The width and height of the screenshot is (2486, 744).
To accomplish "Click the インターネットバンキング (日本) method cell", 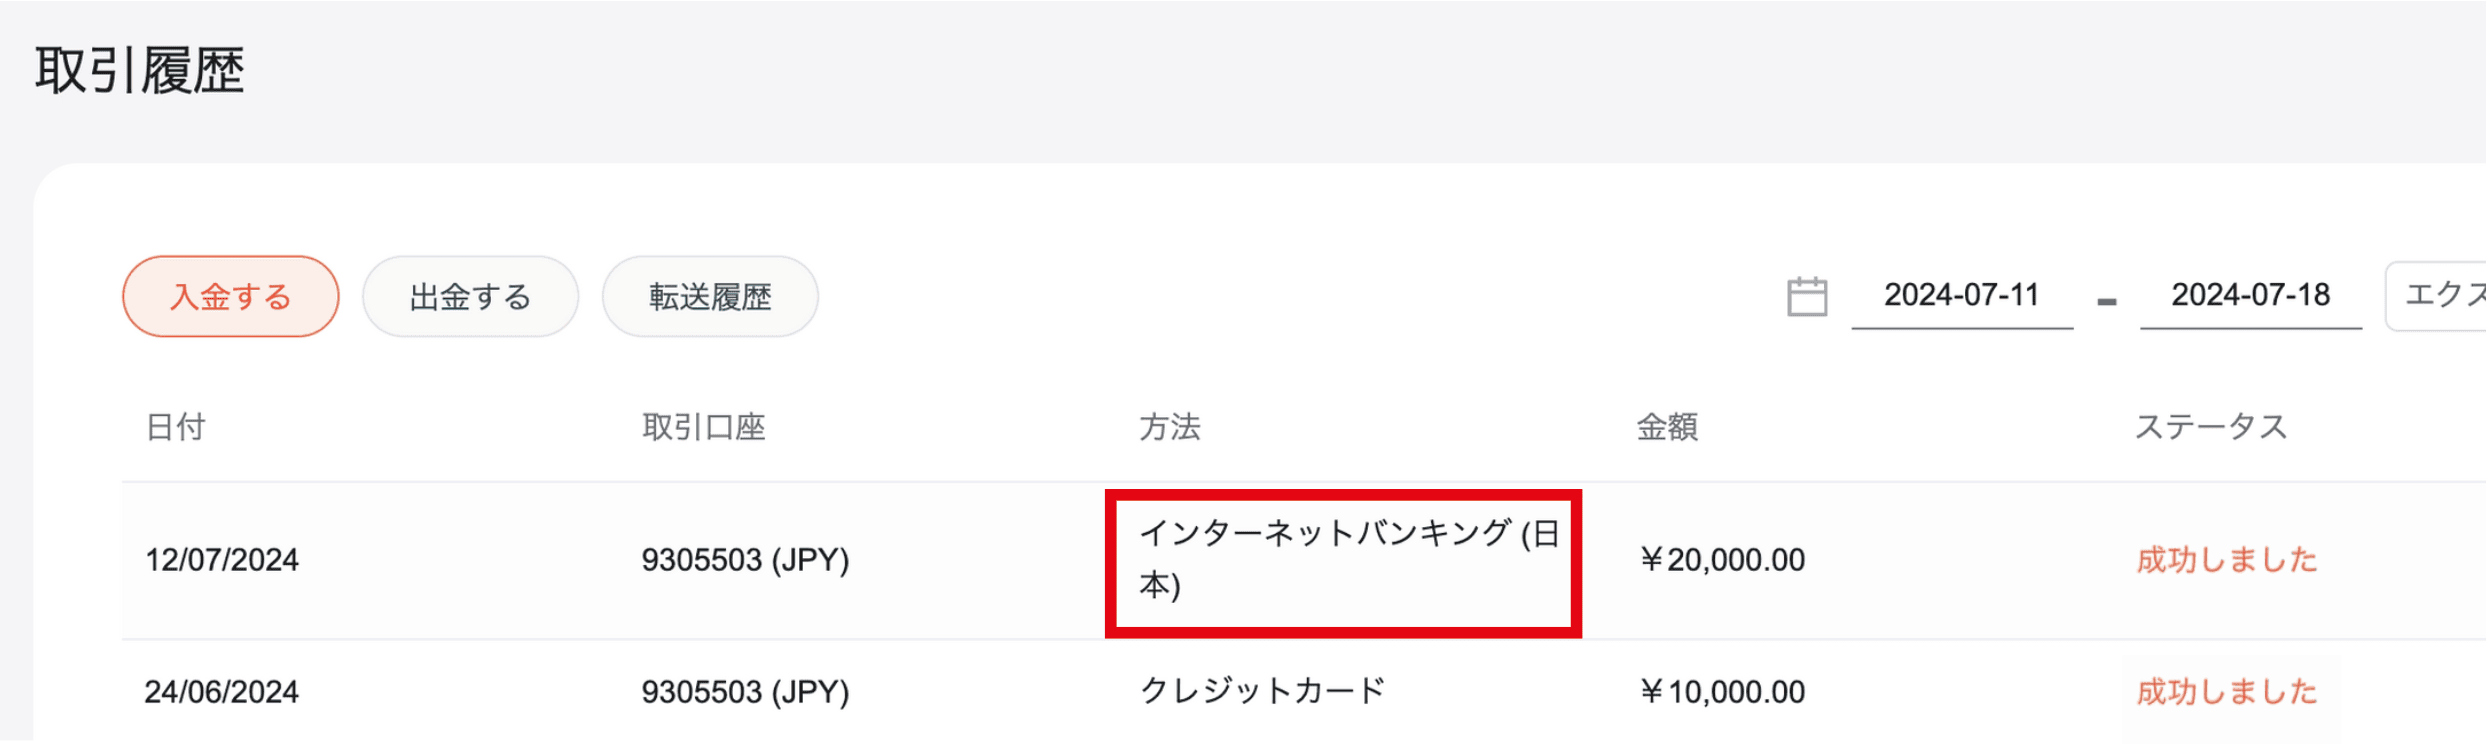I will tap(1343, 560).
